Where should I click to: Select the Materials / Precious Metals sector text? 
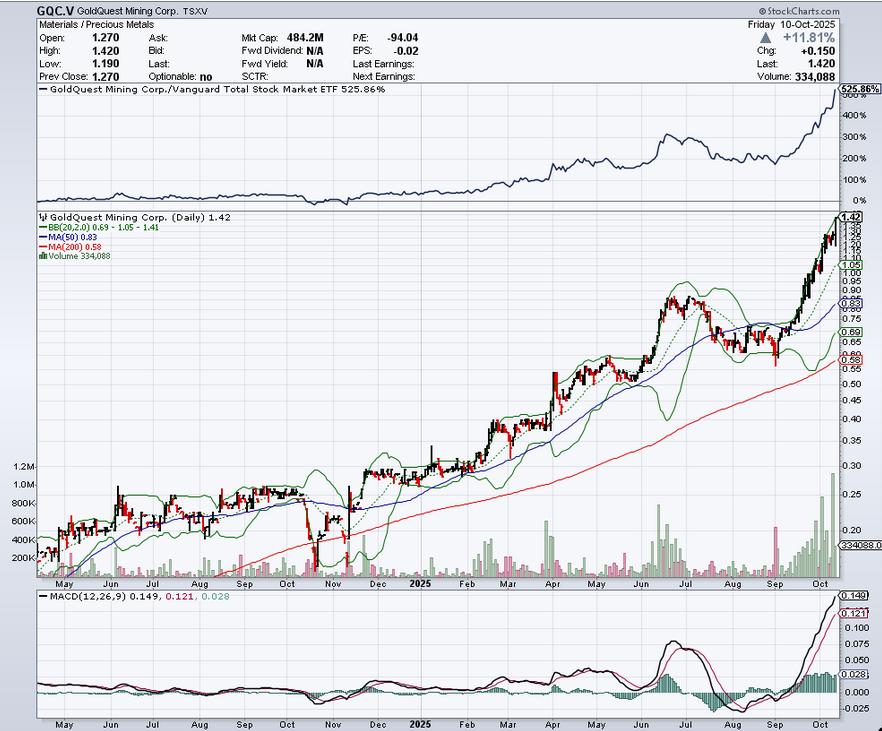pos(96,25)
